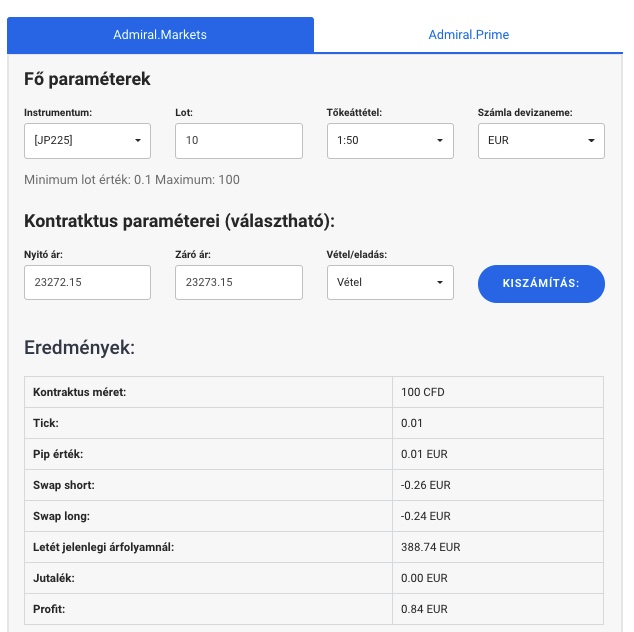Select the Letét value 388.74 EUR
The width and height of the screenshot is (634, 632).
[x=430, y=547]
